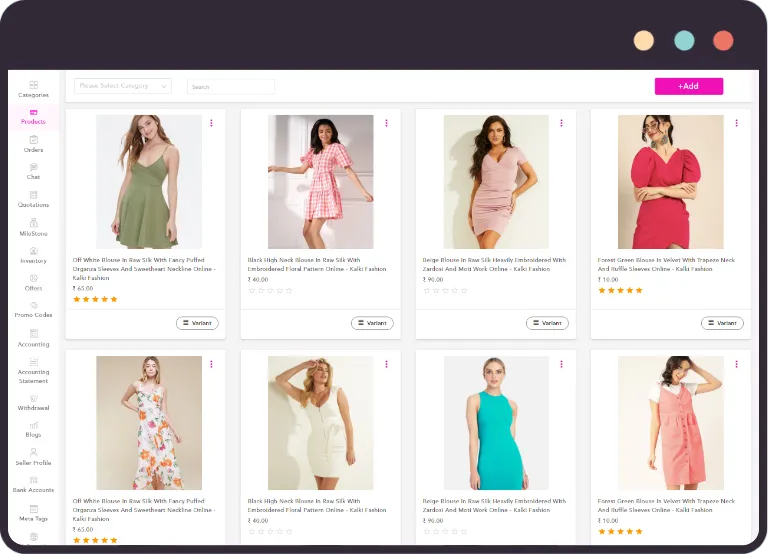Open the Chat section icon
The width and height of the screenshot is (768, 554).
(x=33, y=168)
